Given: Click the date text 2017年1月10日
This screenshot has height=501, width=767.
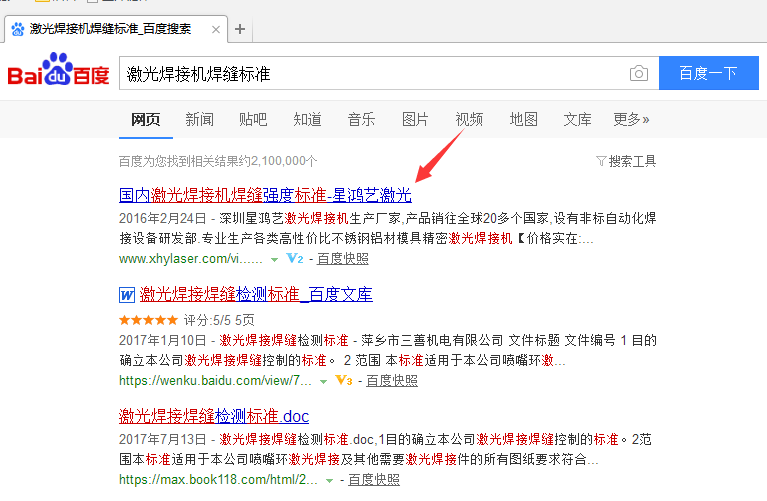Looking at the screenshot, I should point(162,340).
